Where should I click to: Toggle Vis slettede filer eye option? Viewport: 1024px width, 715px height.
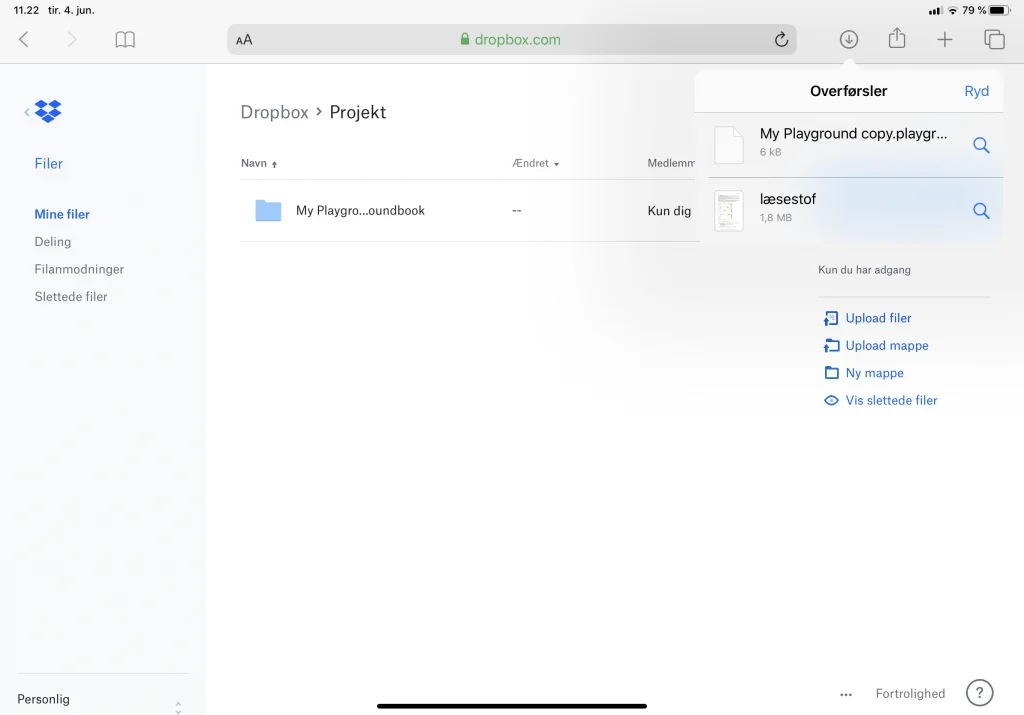click(880, 400)
